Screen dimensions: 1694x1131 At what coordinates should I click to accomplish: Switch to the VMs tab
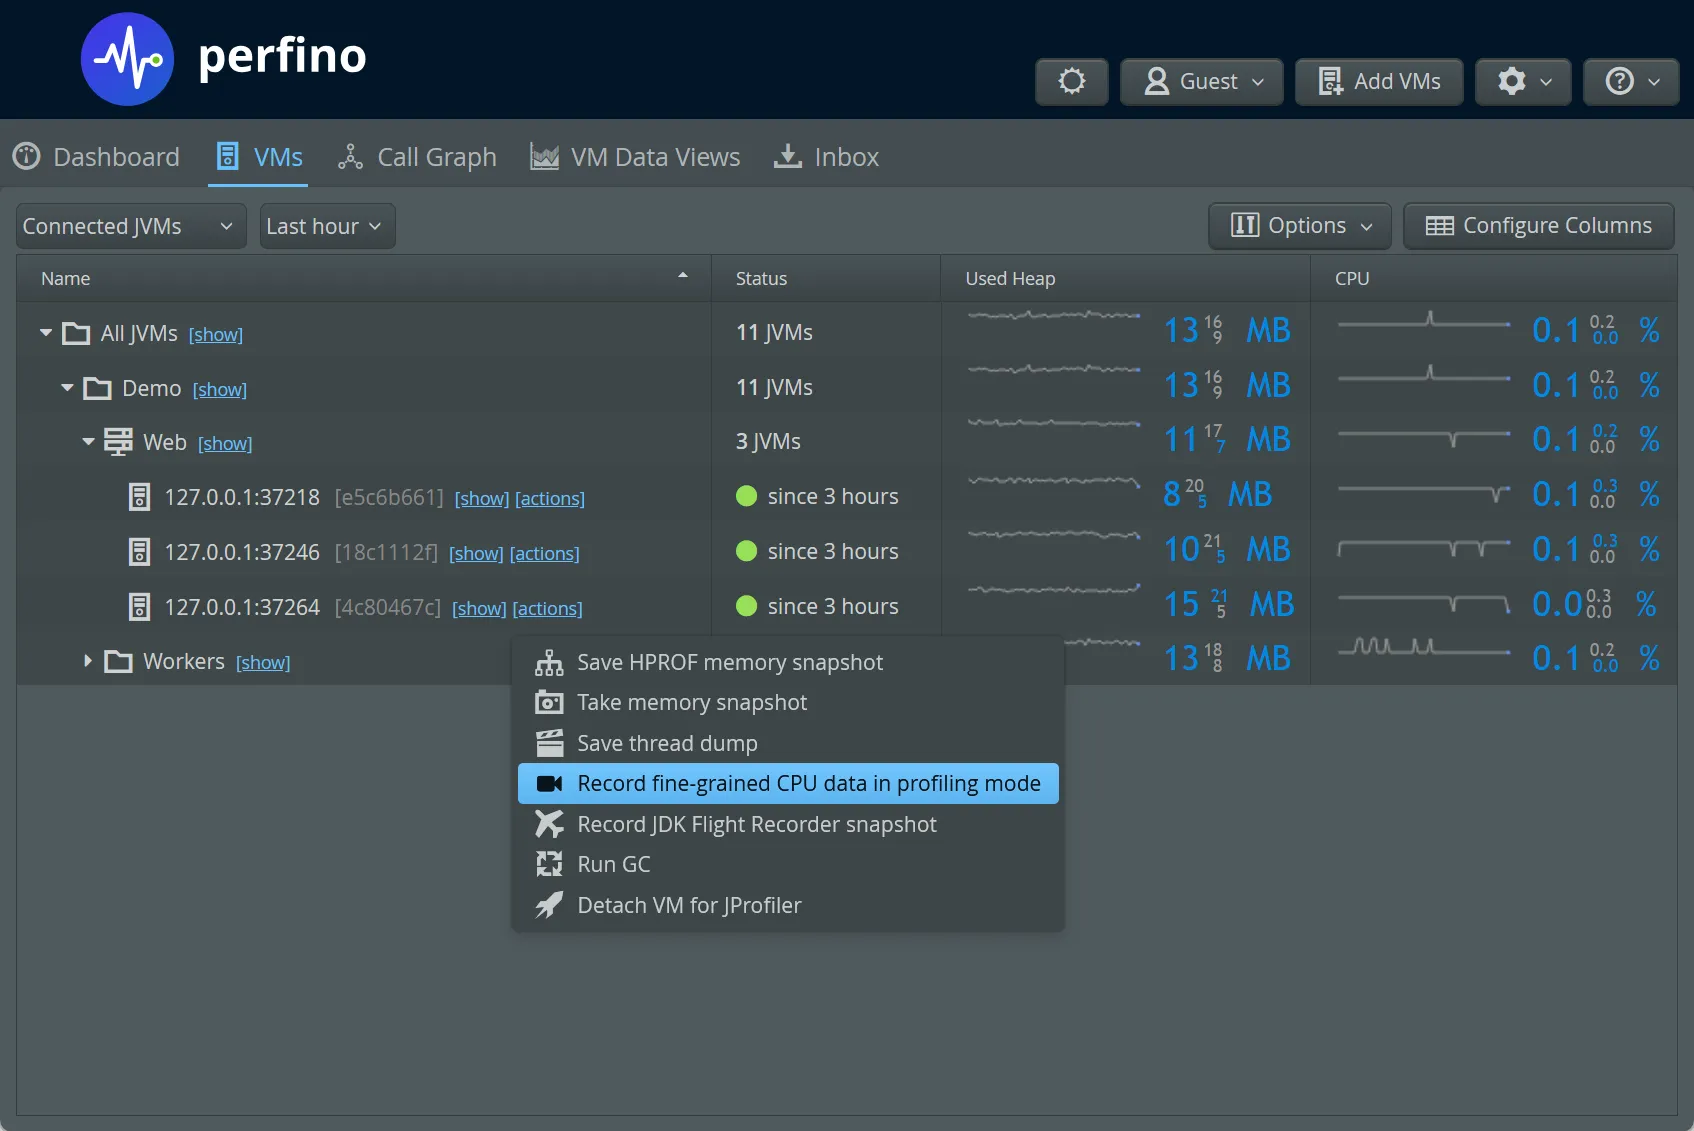coord(258,157)
